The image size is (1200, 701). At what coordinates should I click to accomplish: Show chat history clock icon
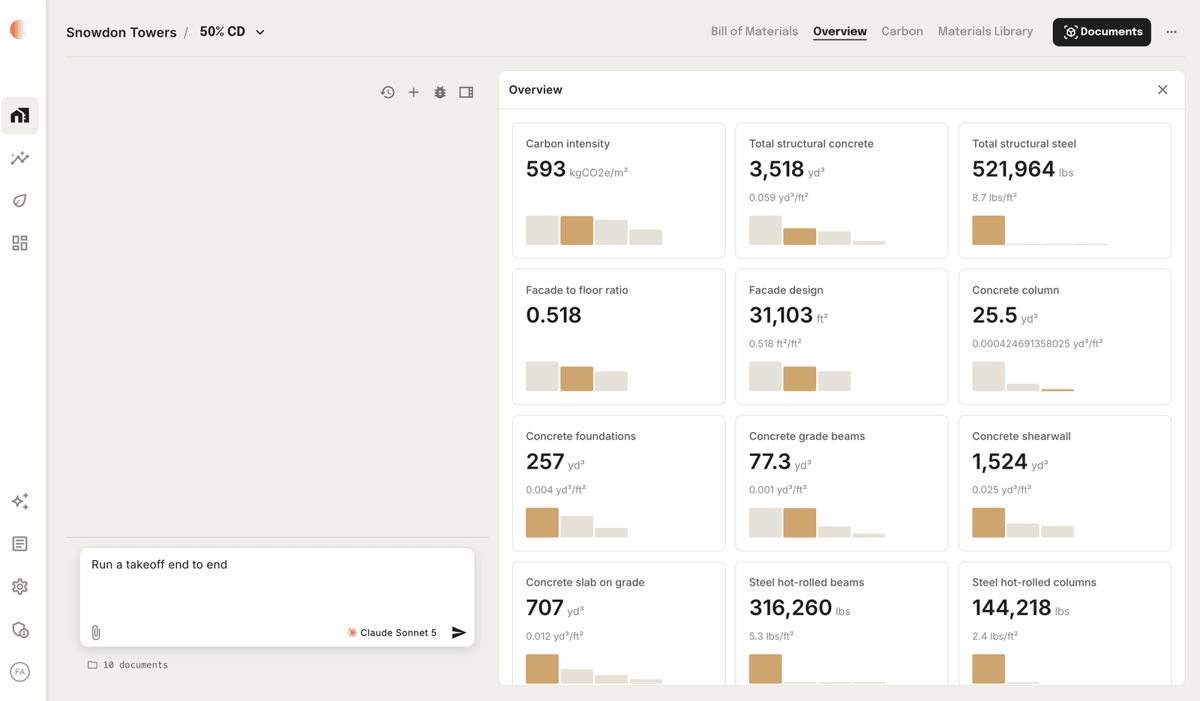coord(388,92)
